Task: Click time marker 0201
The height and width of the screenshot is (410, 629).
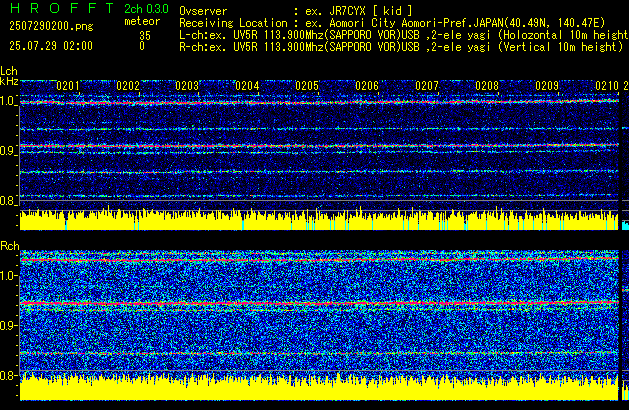Action: pyautogui.click(x=68, y=86)
